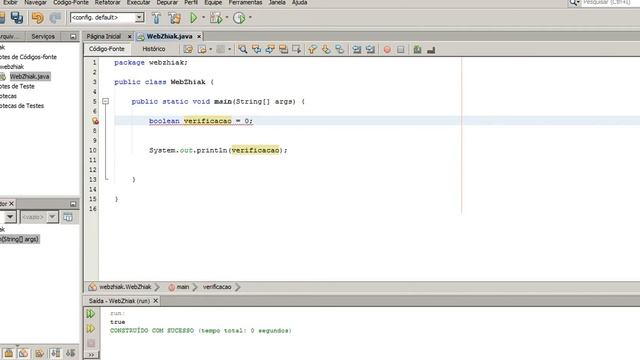Click the main breadcrumb in editor

point(182,287)
